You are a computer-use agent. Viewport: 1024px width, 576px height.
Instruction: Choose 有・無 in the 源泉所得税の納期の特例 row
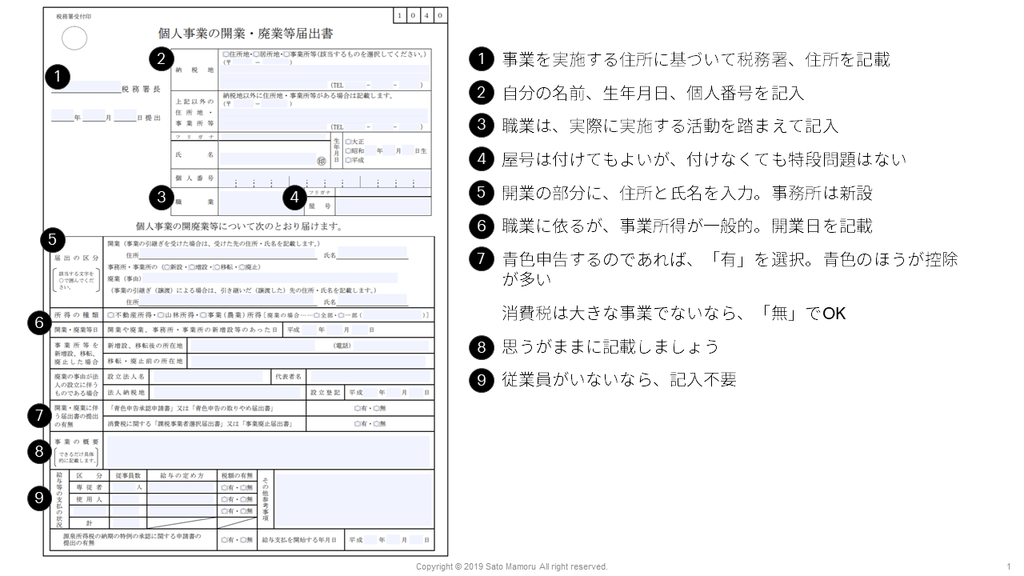[x=236, y=540]
